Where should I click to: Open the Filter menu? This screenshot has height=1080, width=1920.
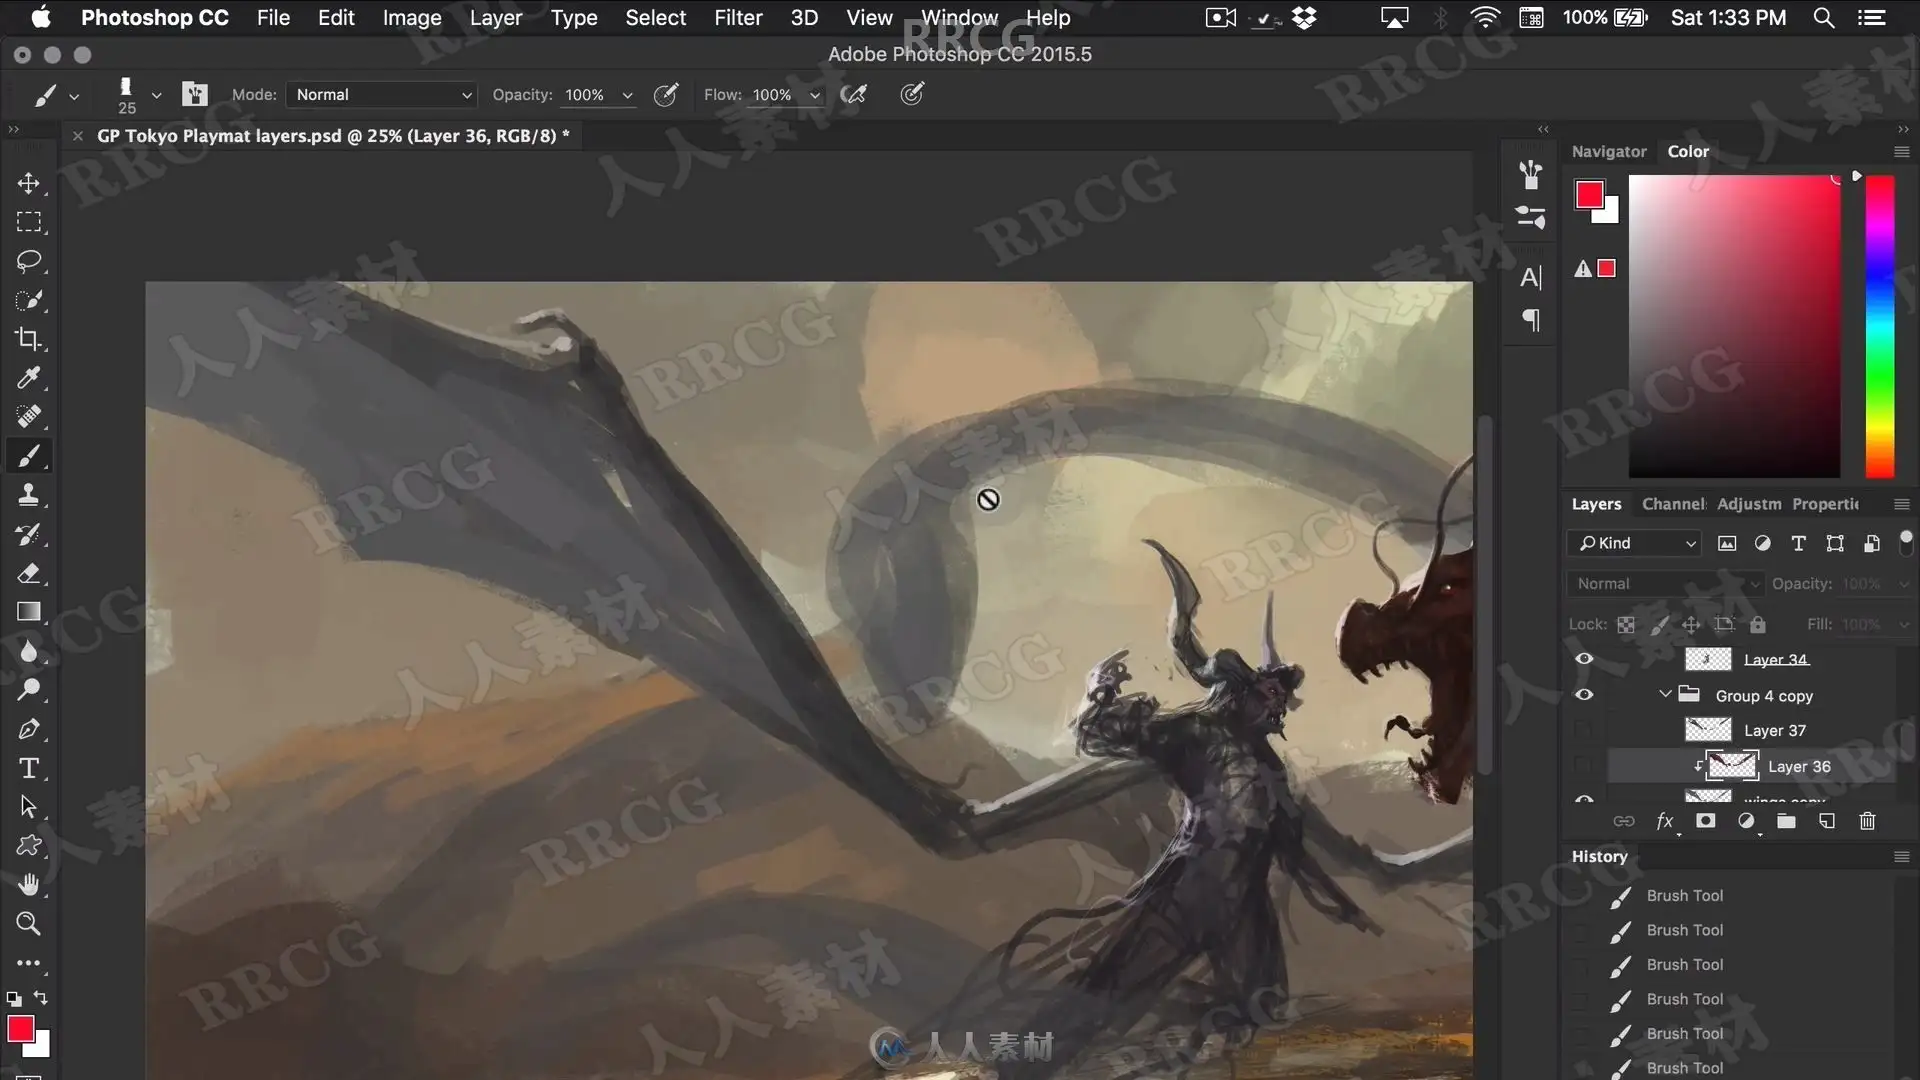pos(738,18)
